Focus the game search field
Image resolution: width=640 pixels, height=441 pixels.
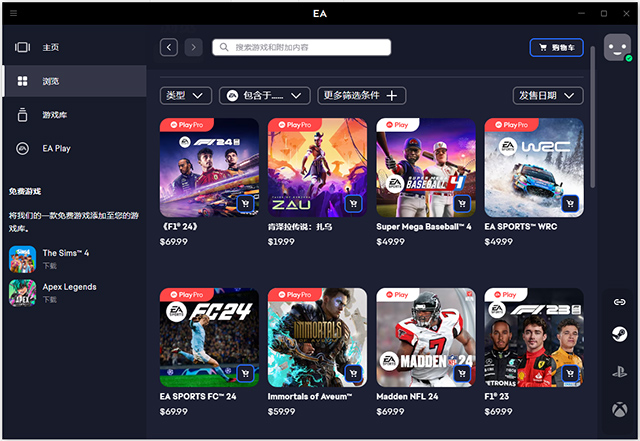coord(301,47)
